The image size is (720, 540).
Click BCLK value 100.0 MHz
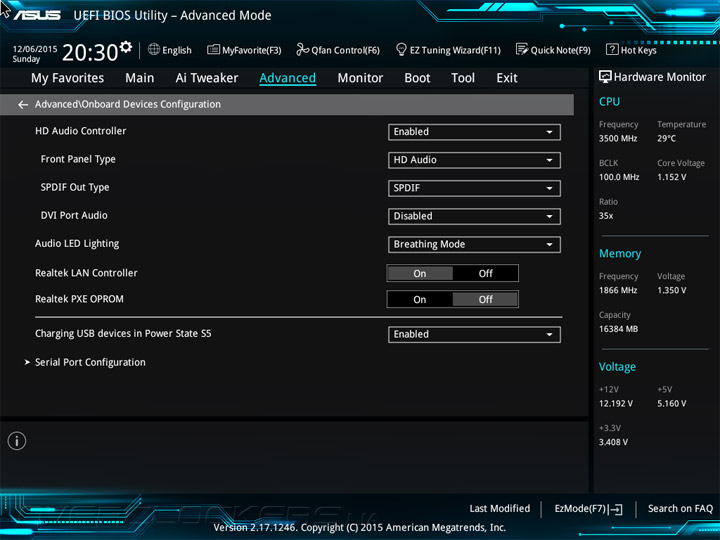pyautogui.click(x=619, y=177)
